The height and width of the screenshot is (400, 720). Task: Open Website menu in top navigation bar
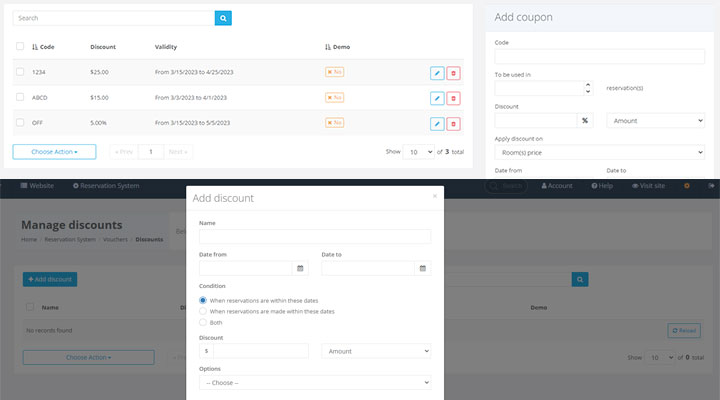tap(37, 186)
